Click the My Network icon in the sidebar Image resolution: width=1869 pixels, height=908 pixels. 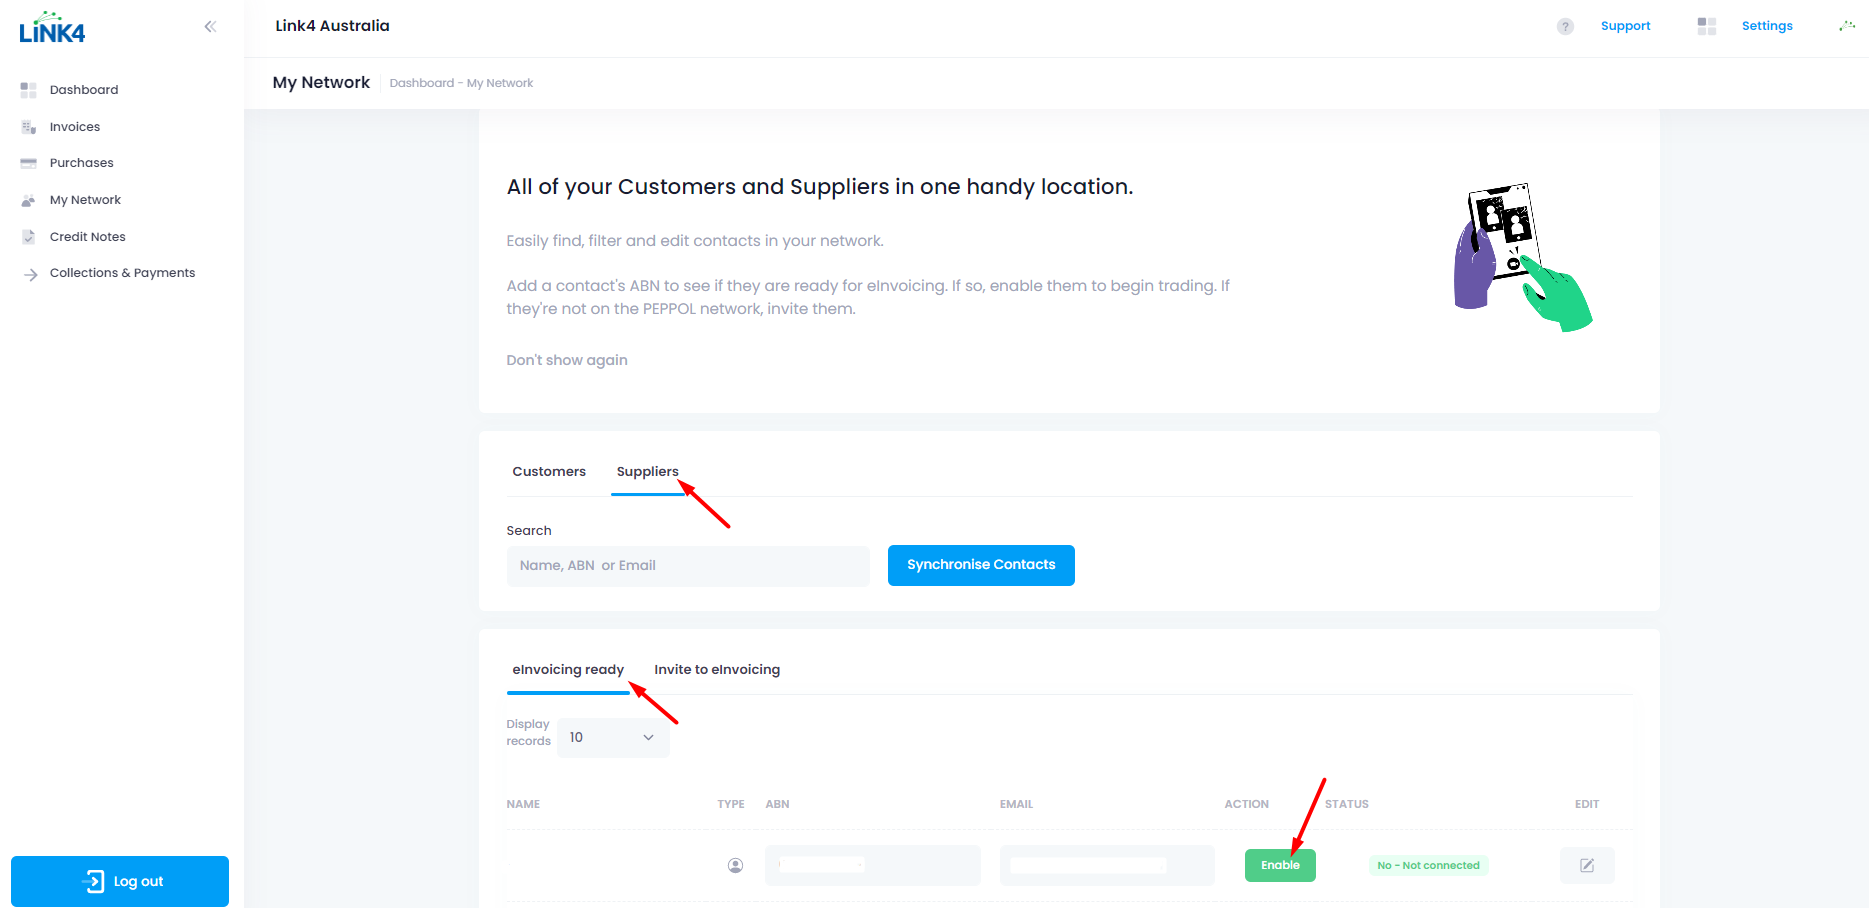click(x=28, y=200)
